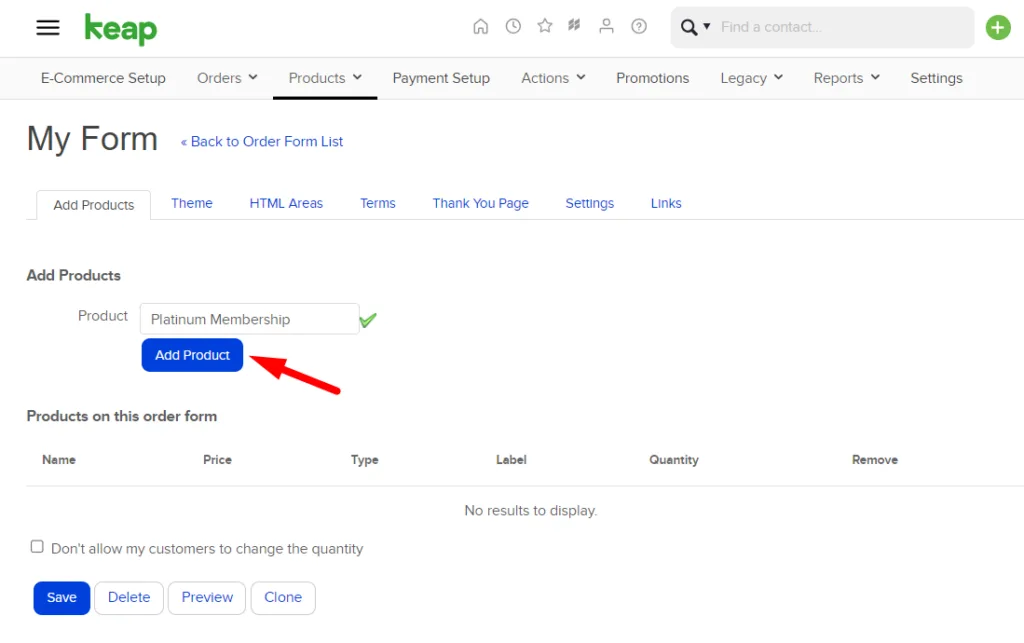
Task: Click the sparkle icon beside the star
Action: (574, 25)
